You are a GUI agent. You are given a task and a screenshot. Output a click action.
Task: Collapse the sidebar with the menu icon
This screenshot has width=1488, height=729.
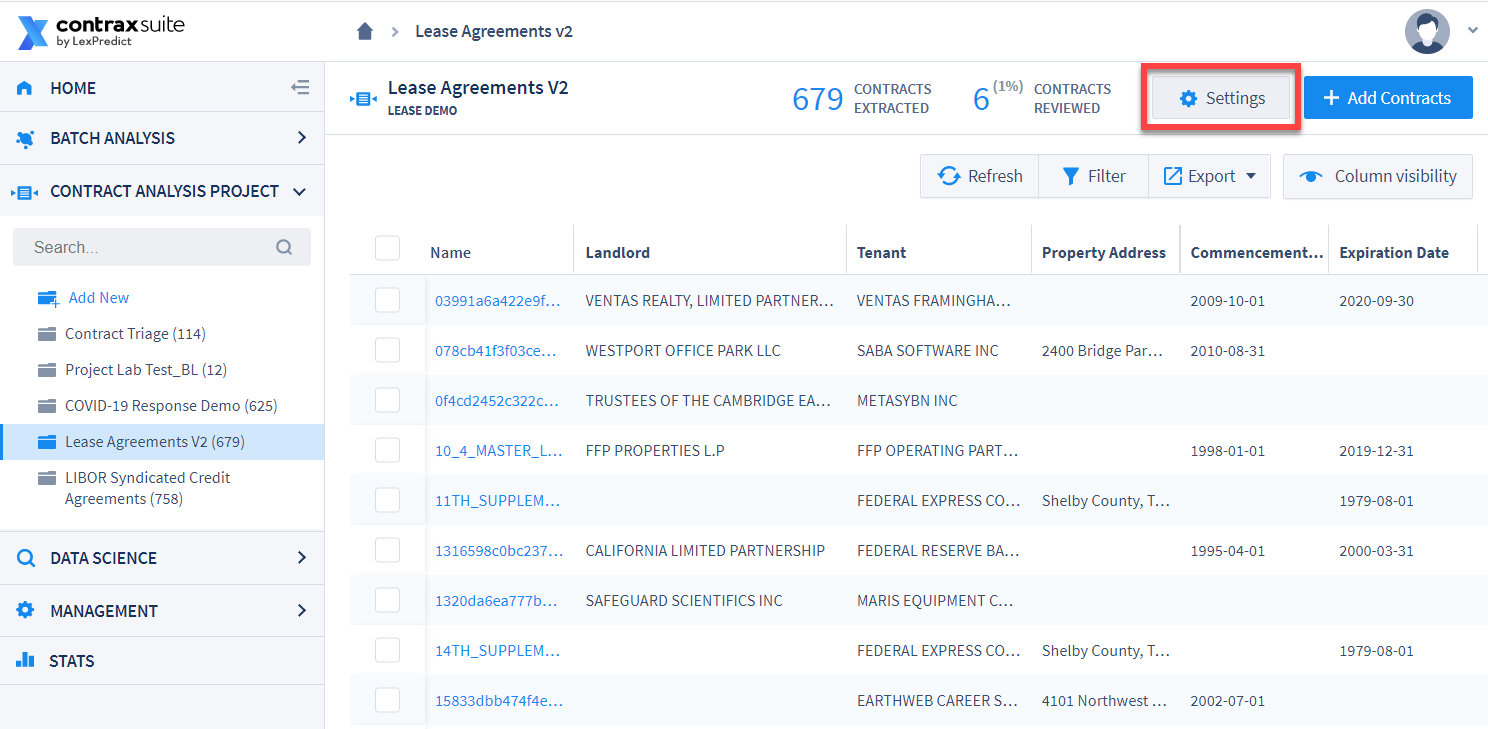300,88
